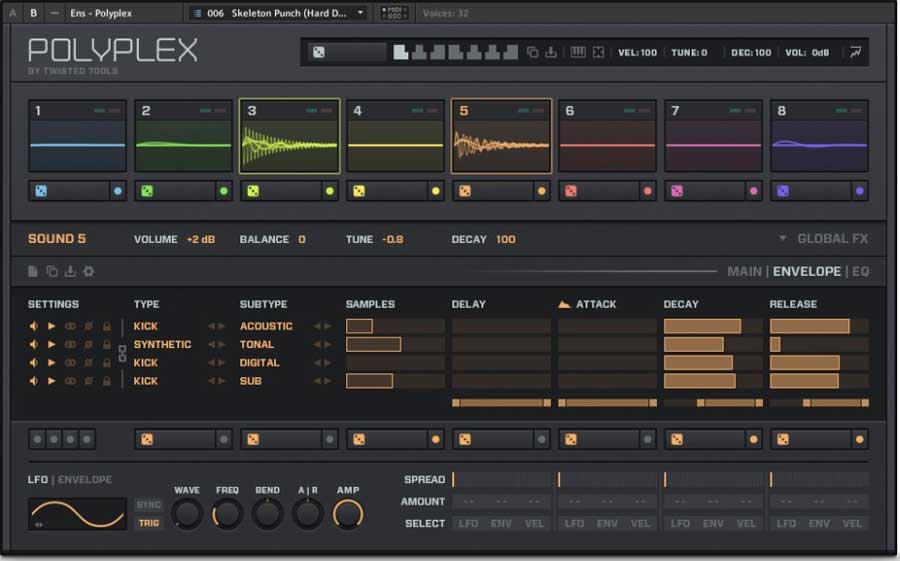Step Tonal subtype to previous option
This screenshot has width=900, height=561.
[317, 345]
